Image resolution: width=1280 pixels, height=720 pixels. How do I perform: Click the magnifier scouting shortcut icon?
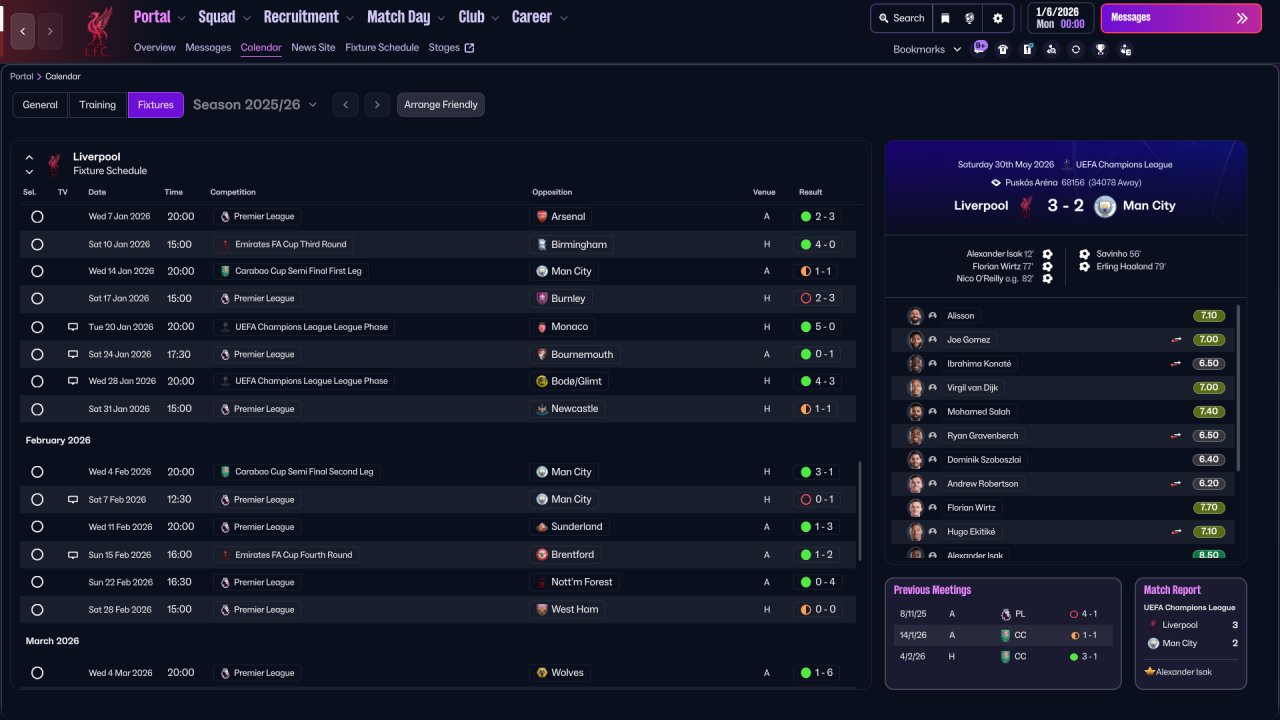(x=1051, y=49)
